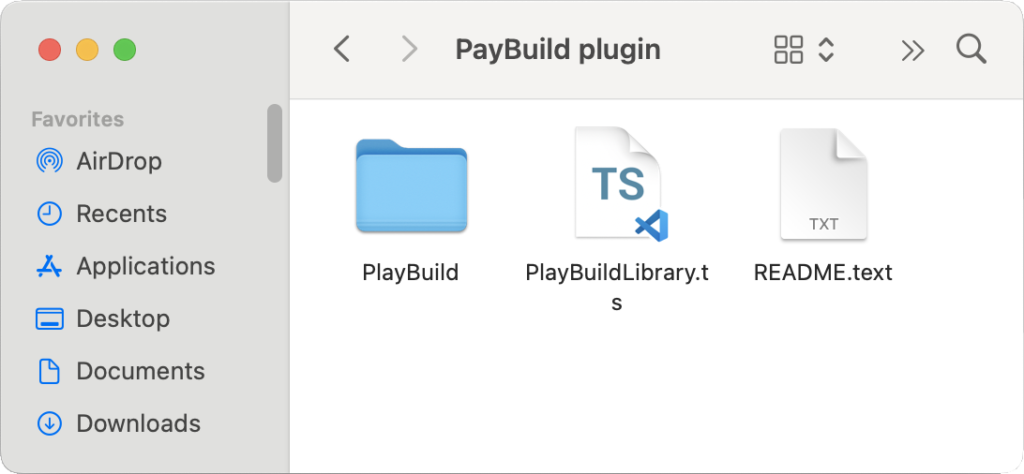Open the view mode up-down selector
The width and height of the screenshot is (1024, 474).
pos(826,50)
